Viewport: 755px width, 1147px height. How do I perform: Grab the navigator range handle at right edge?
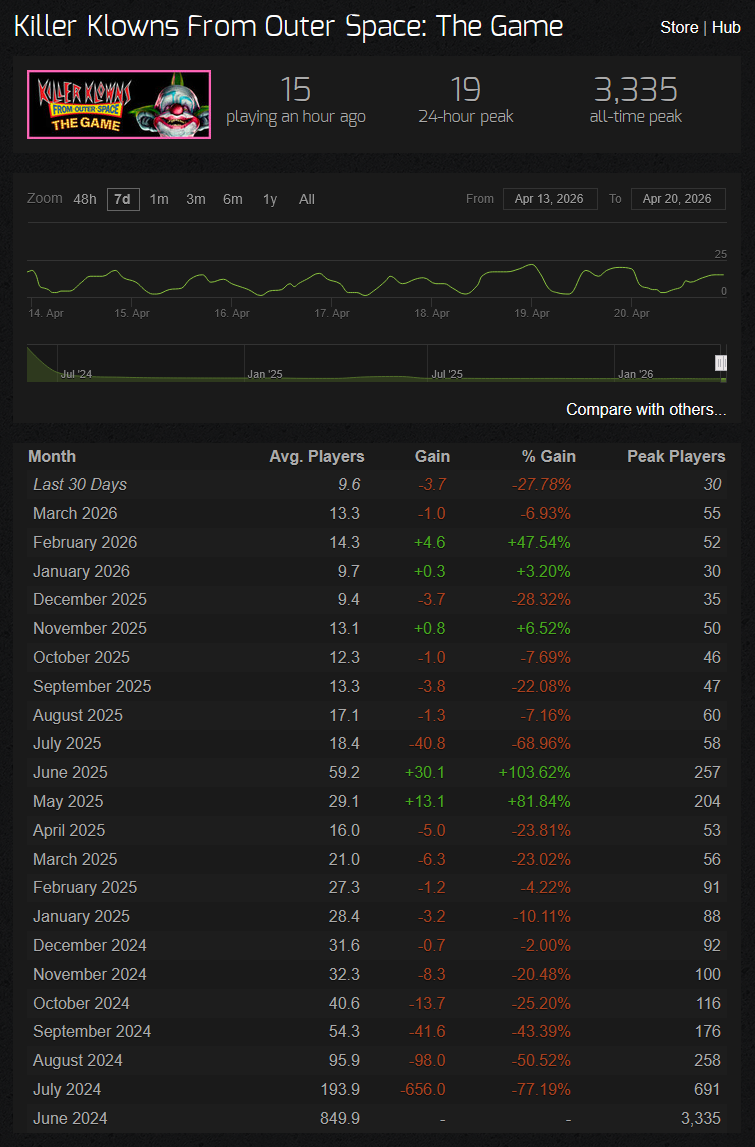click(x=721, y=363)
